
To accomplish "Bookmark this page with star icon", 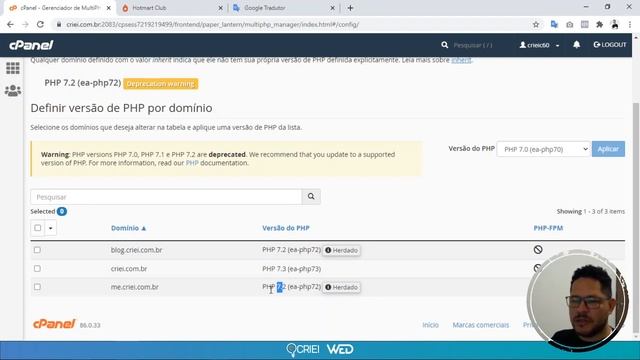I will pos(536,24).
